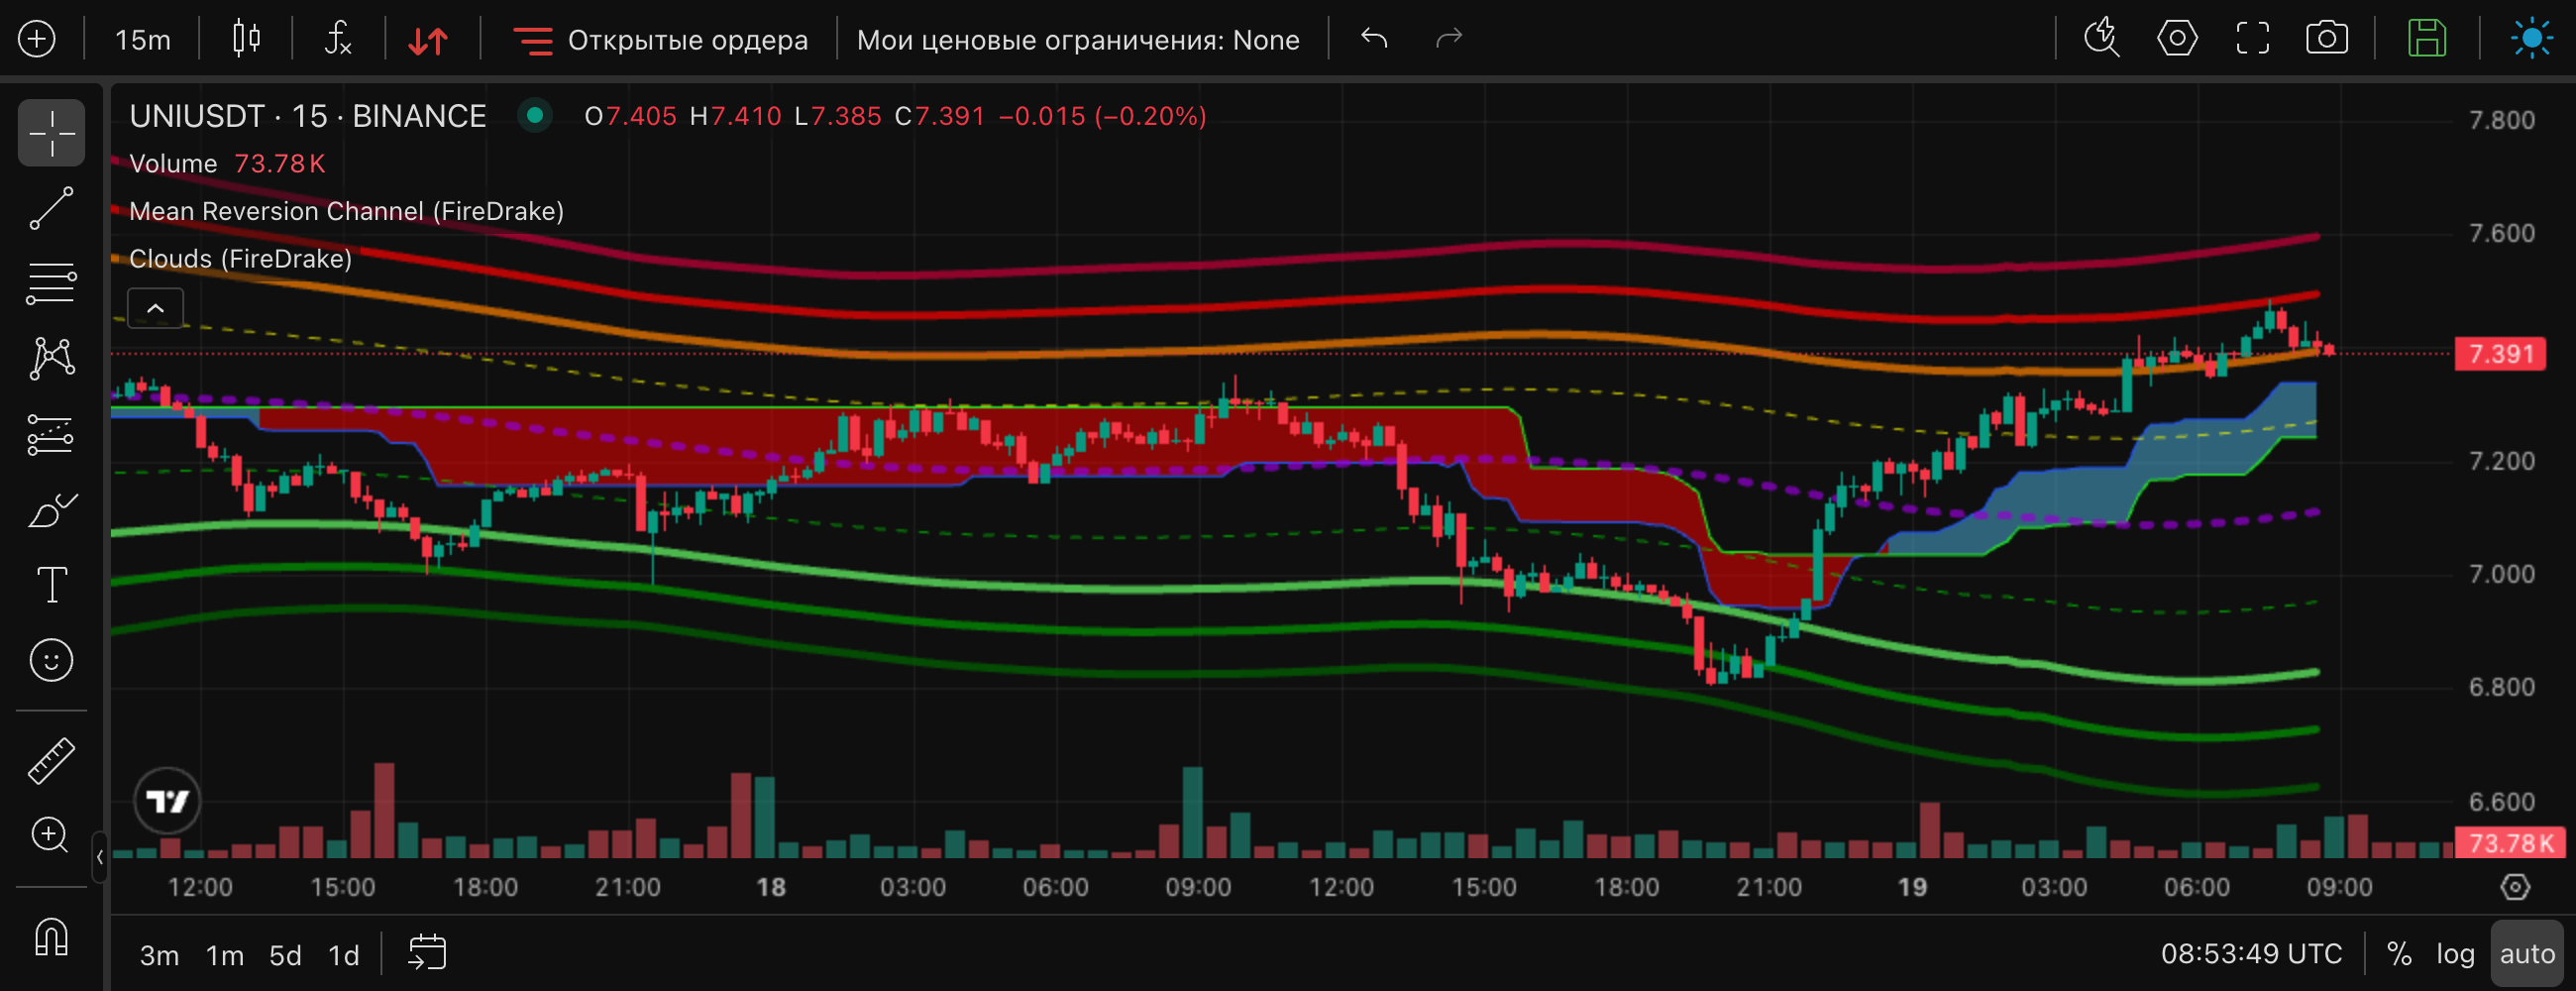Select the crosshair cursor tool
Screen dimensions: 2576x991
pos(51,132)
